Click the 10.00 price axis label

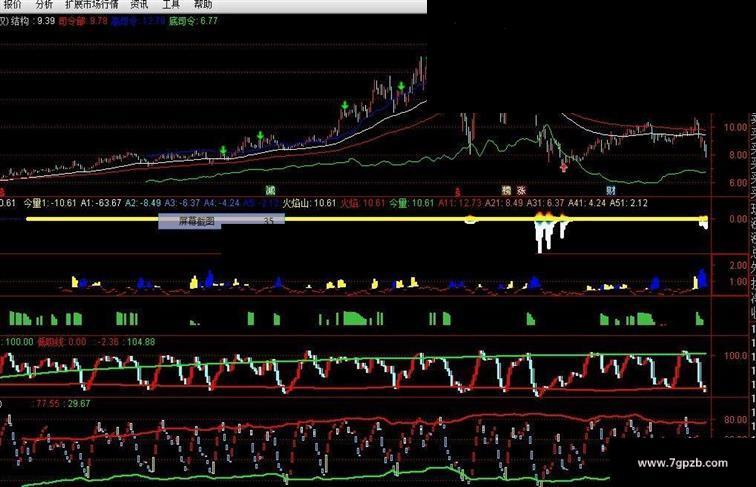tap(735, 127)
